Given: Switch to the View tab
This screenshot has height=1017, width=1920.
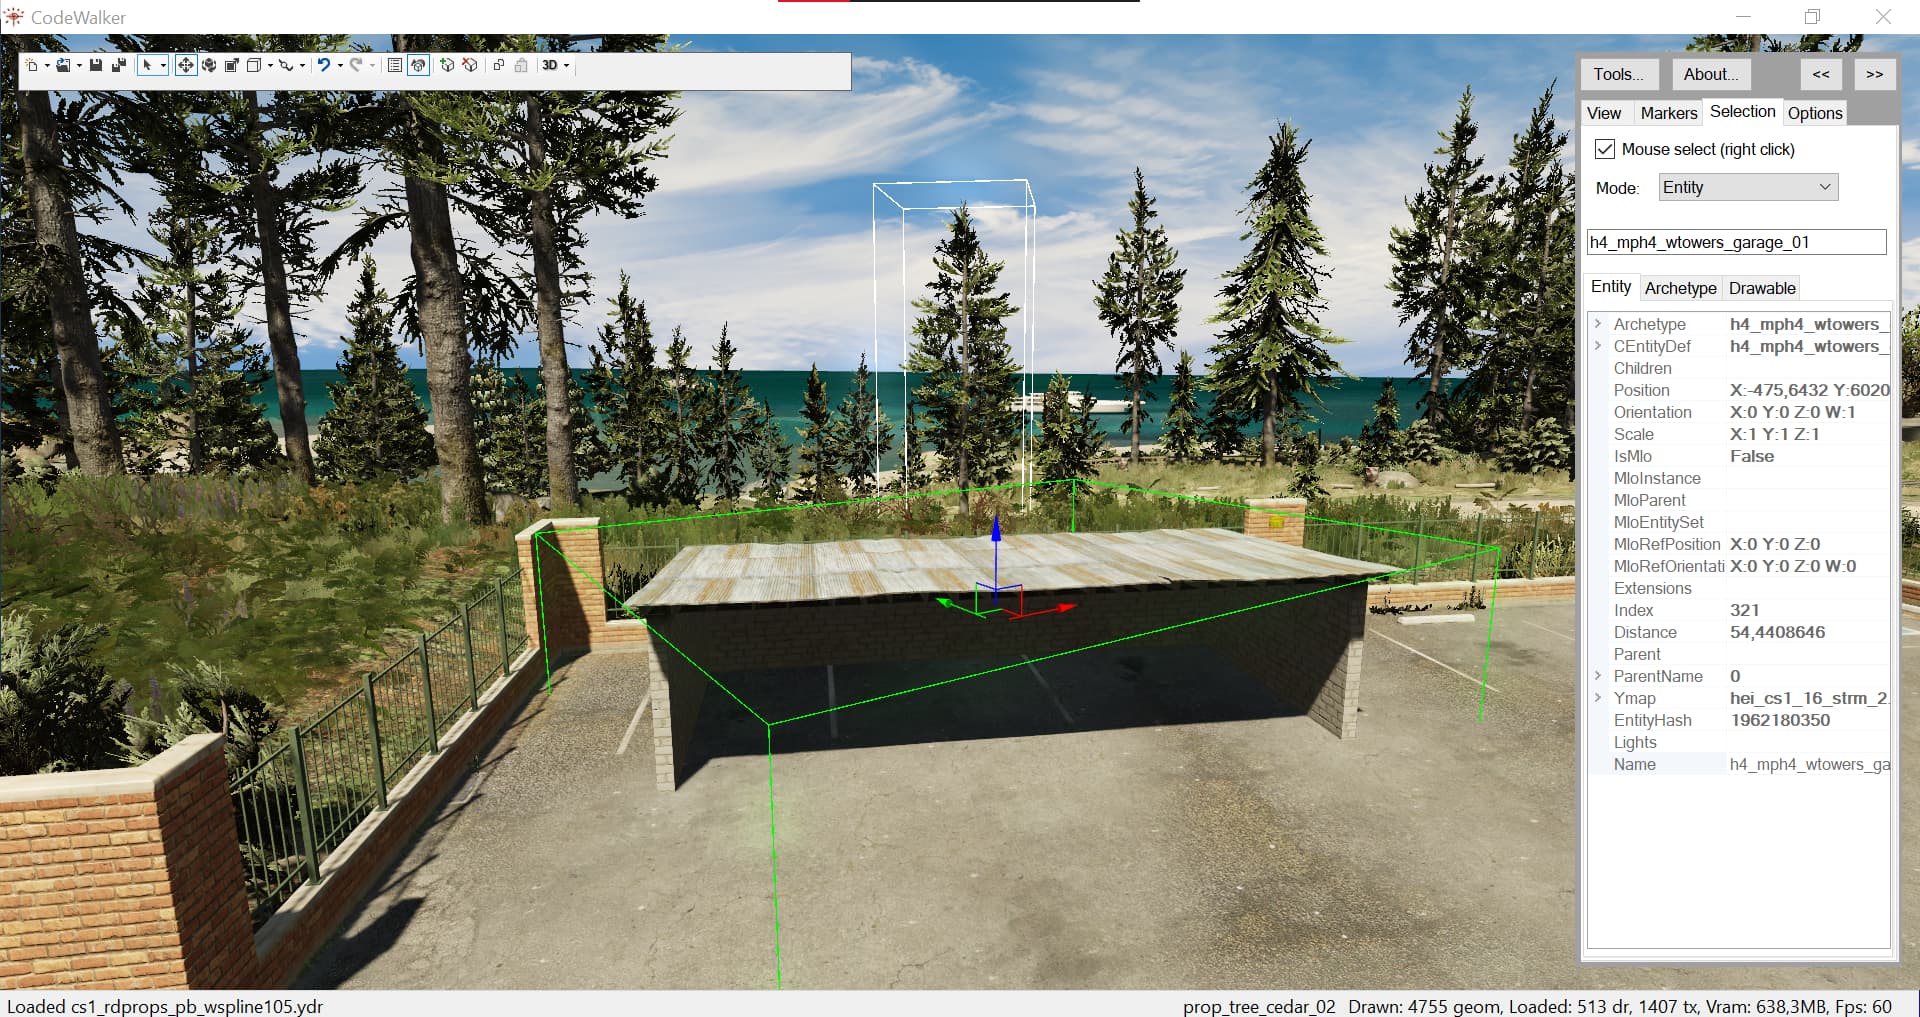Looking at the screenshot, I should [1604, 113].
